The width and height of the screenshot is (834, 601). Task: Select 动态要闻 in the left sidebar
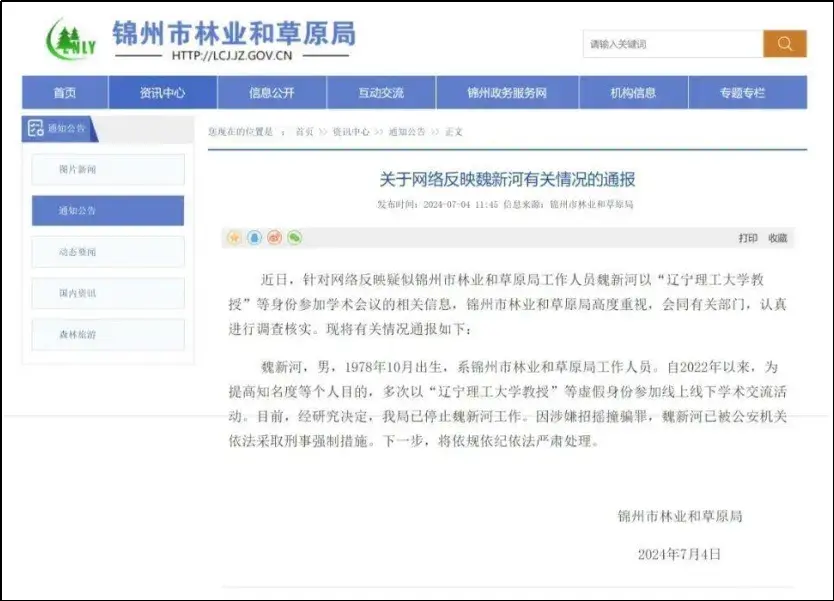coord(108,252)
